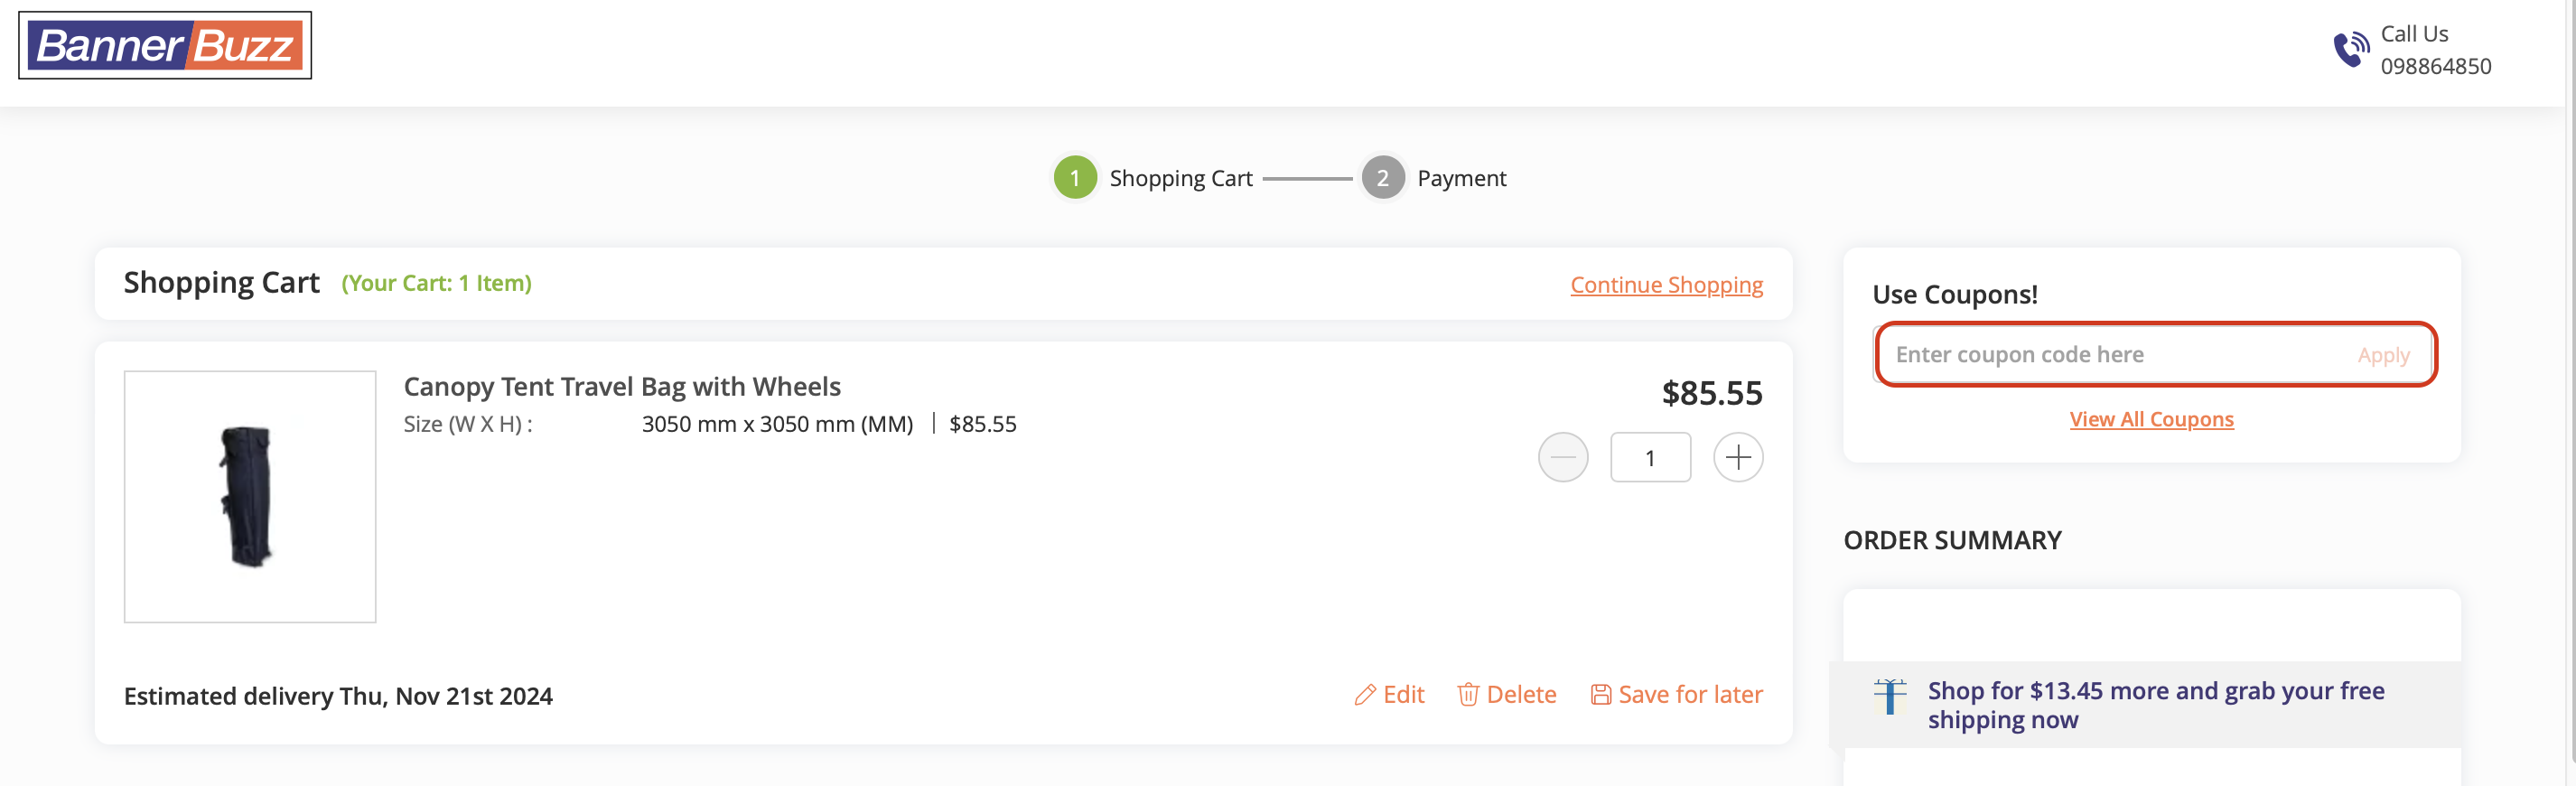Focus the coupon code input field
This screenshot has height=786, width=2576.
[x=2110, y=355]
